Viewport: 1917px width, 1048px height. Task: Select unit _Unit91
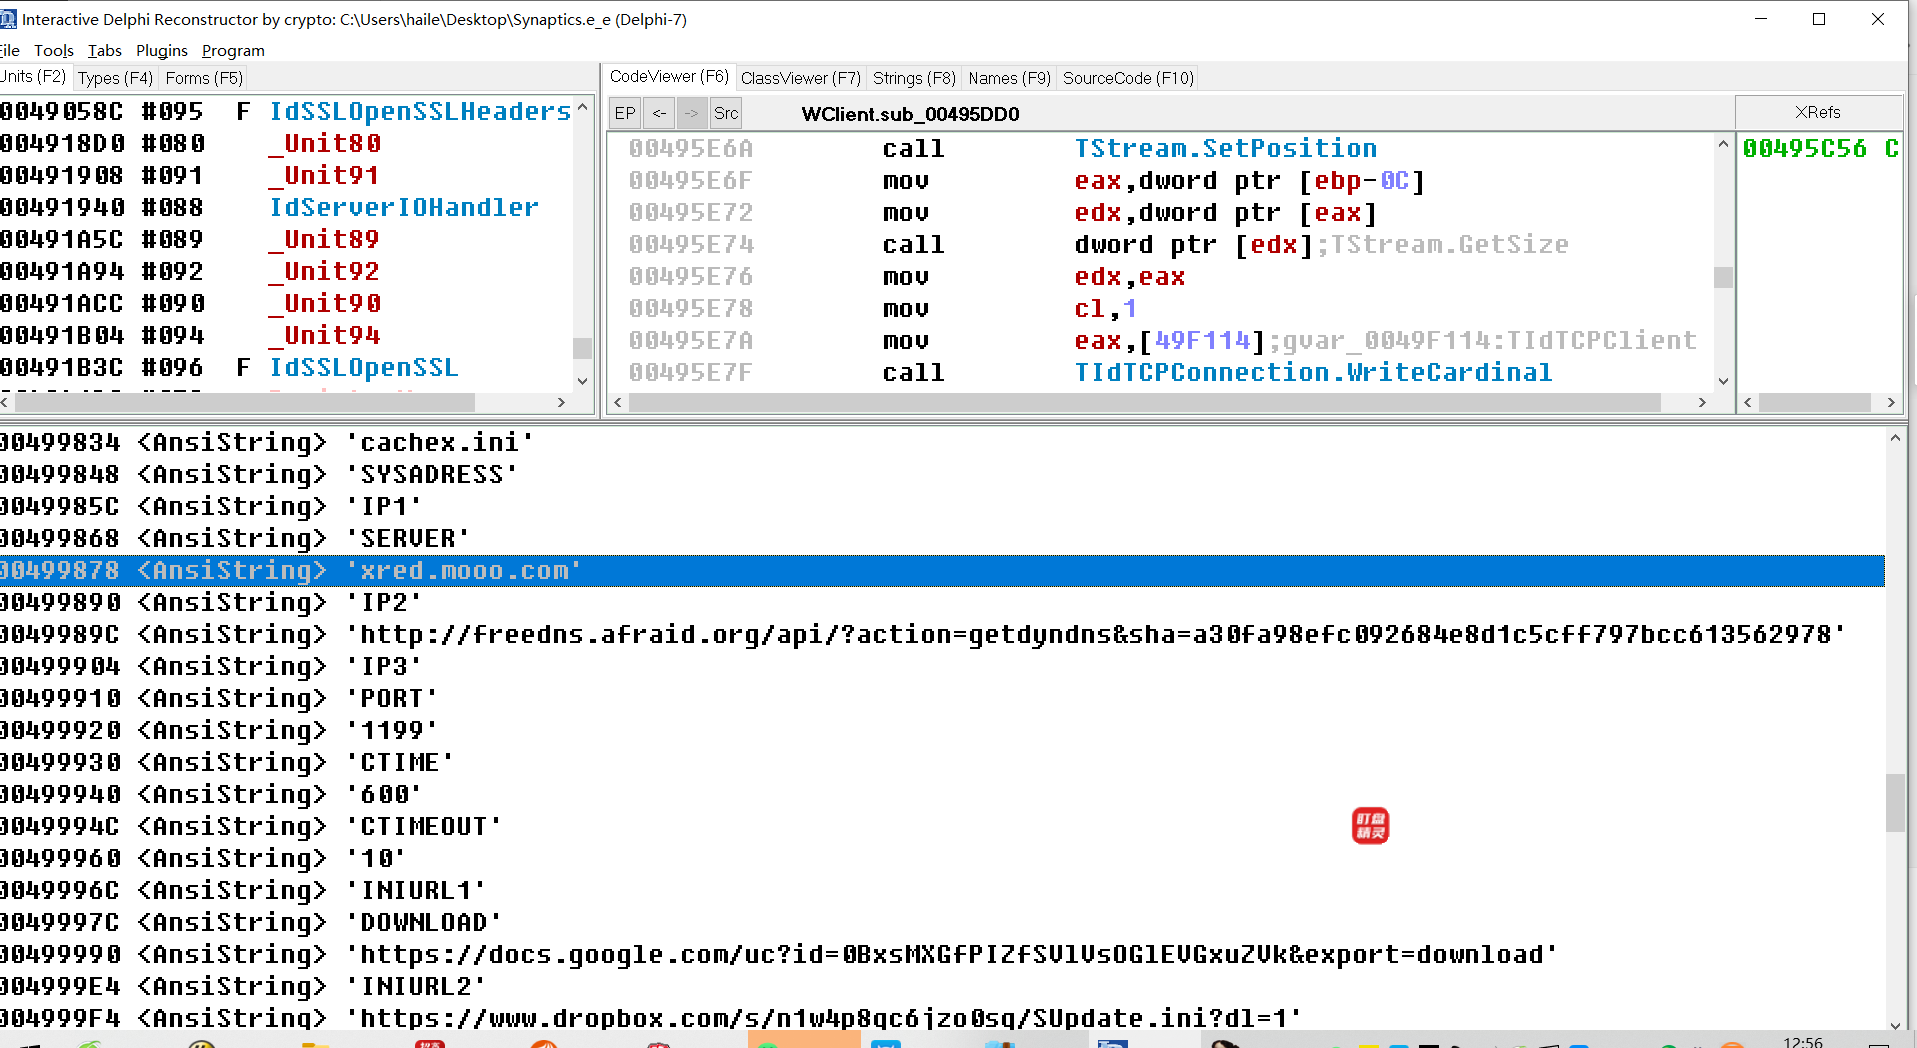tap(286, 175)
